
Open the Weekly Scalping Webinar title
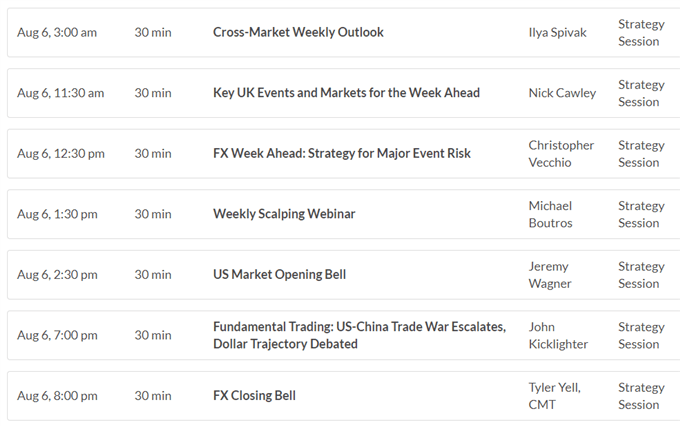(x=284, y=214)
